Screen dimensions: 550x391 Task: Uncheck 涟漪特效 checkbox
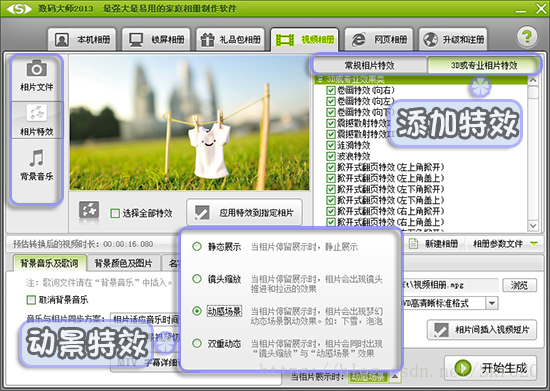330,145
